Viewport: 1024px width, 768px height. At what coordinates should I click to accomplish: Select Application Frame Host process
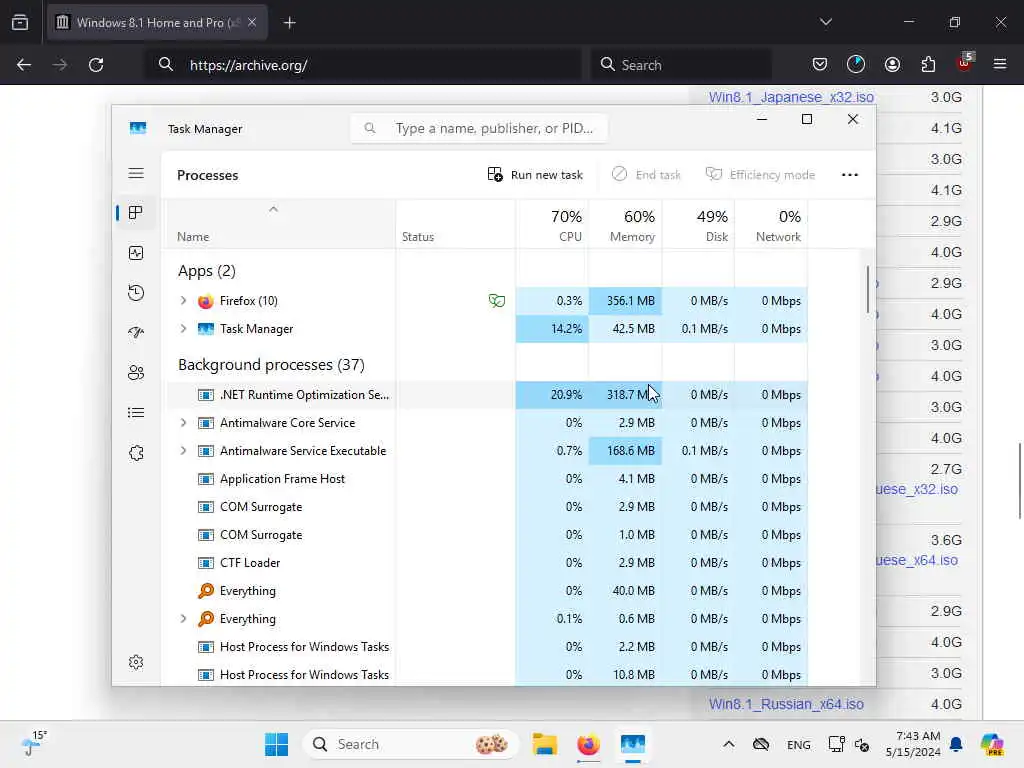pos(487,479)
